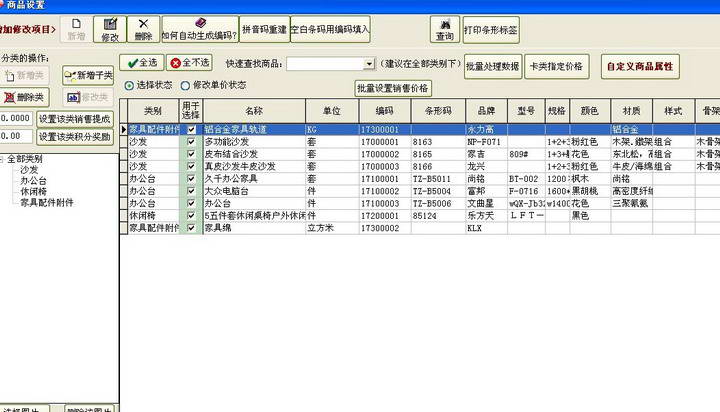Select the 修改单价状态 radio button
This screenshot has height=412, width=720.
[185, 85]
